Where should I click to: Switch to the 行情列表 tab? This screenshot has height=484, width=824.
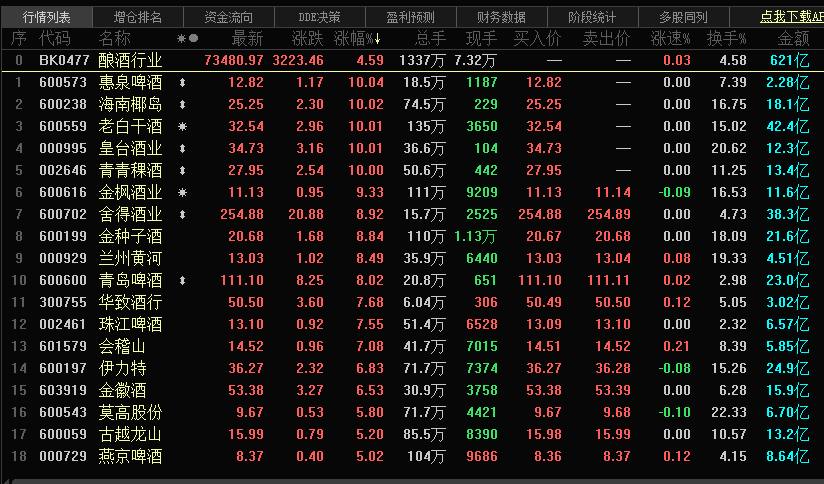click(46, 17)
